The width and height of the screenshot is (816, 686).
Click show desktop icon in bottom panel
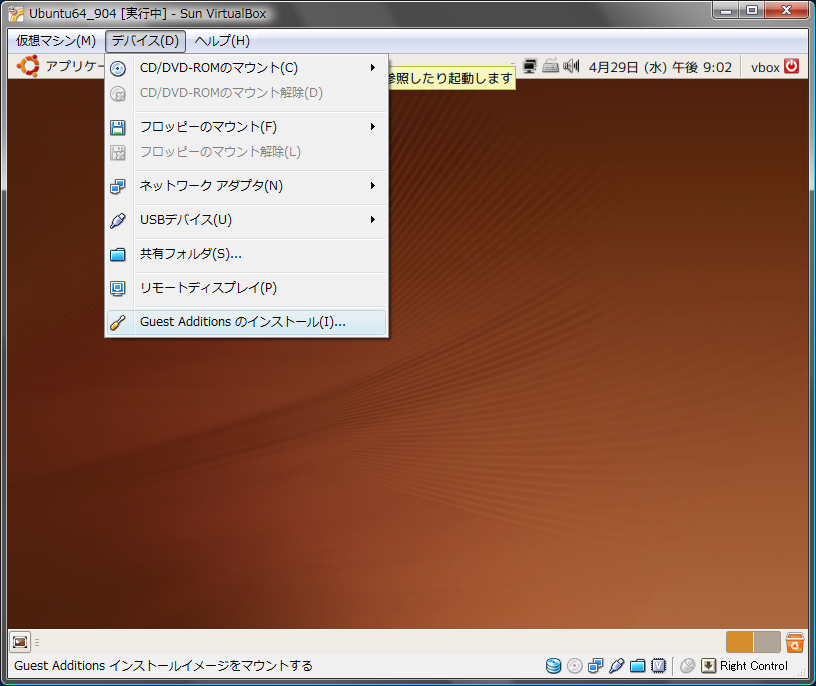[20, 642]
